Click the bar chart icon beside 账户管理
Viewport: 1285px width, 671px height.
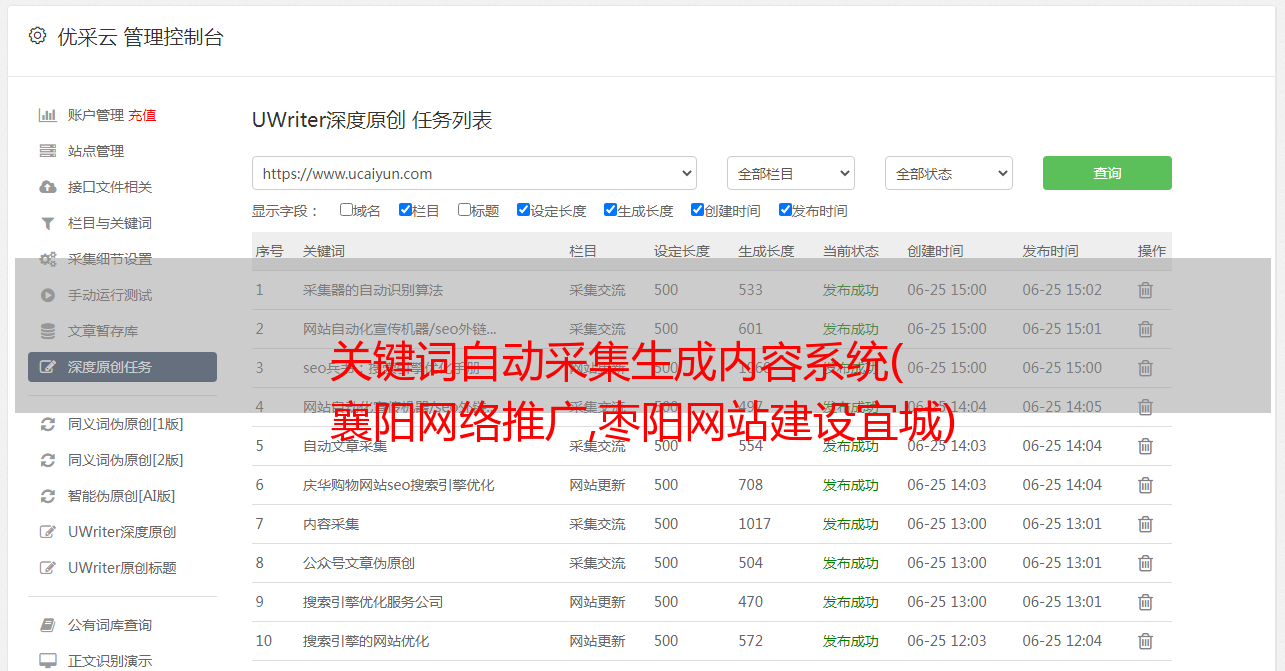coord(47,115)
